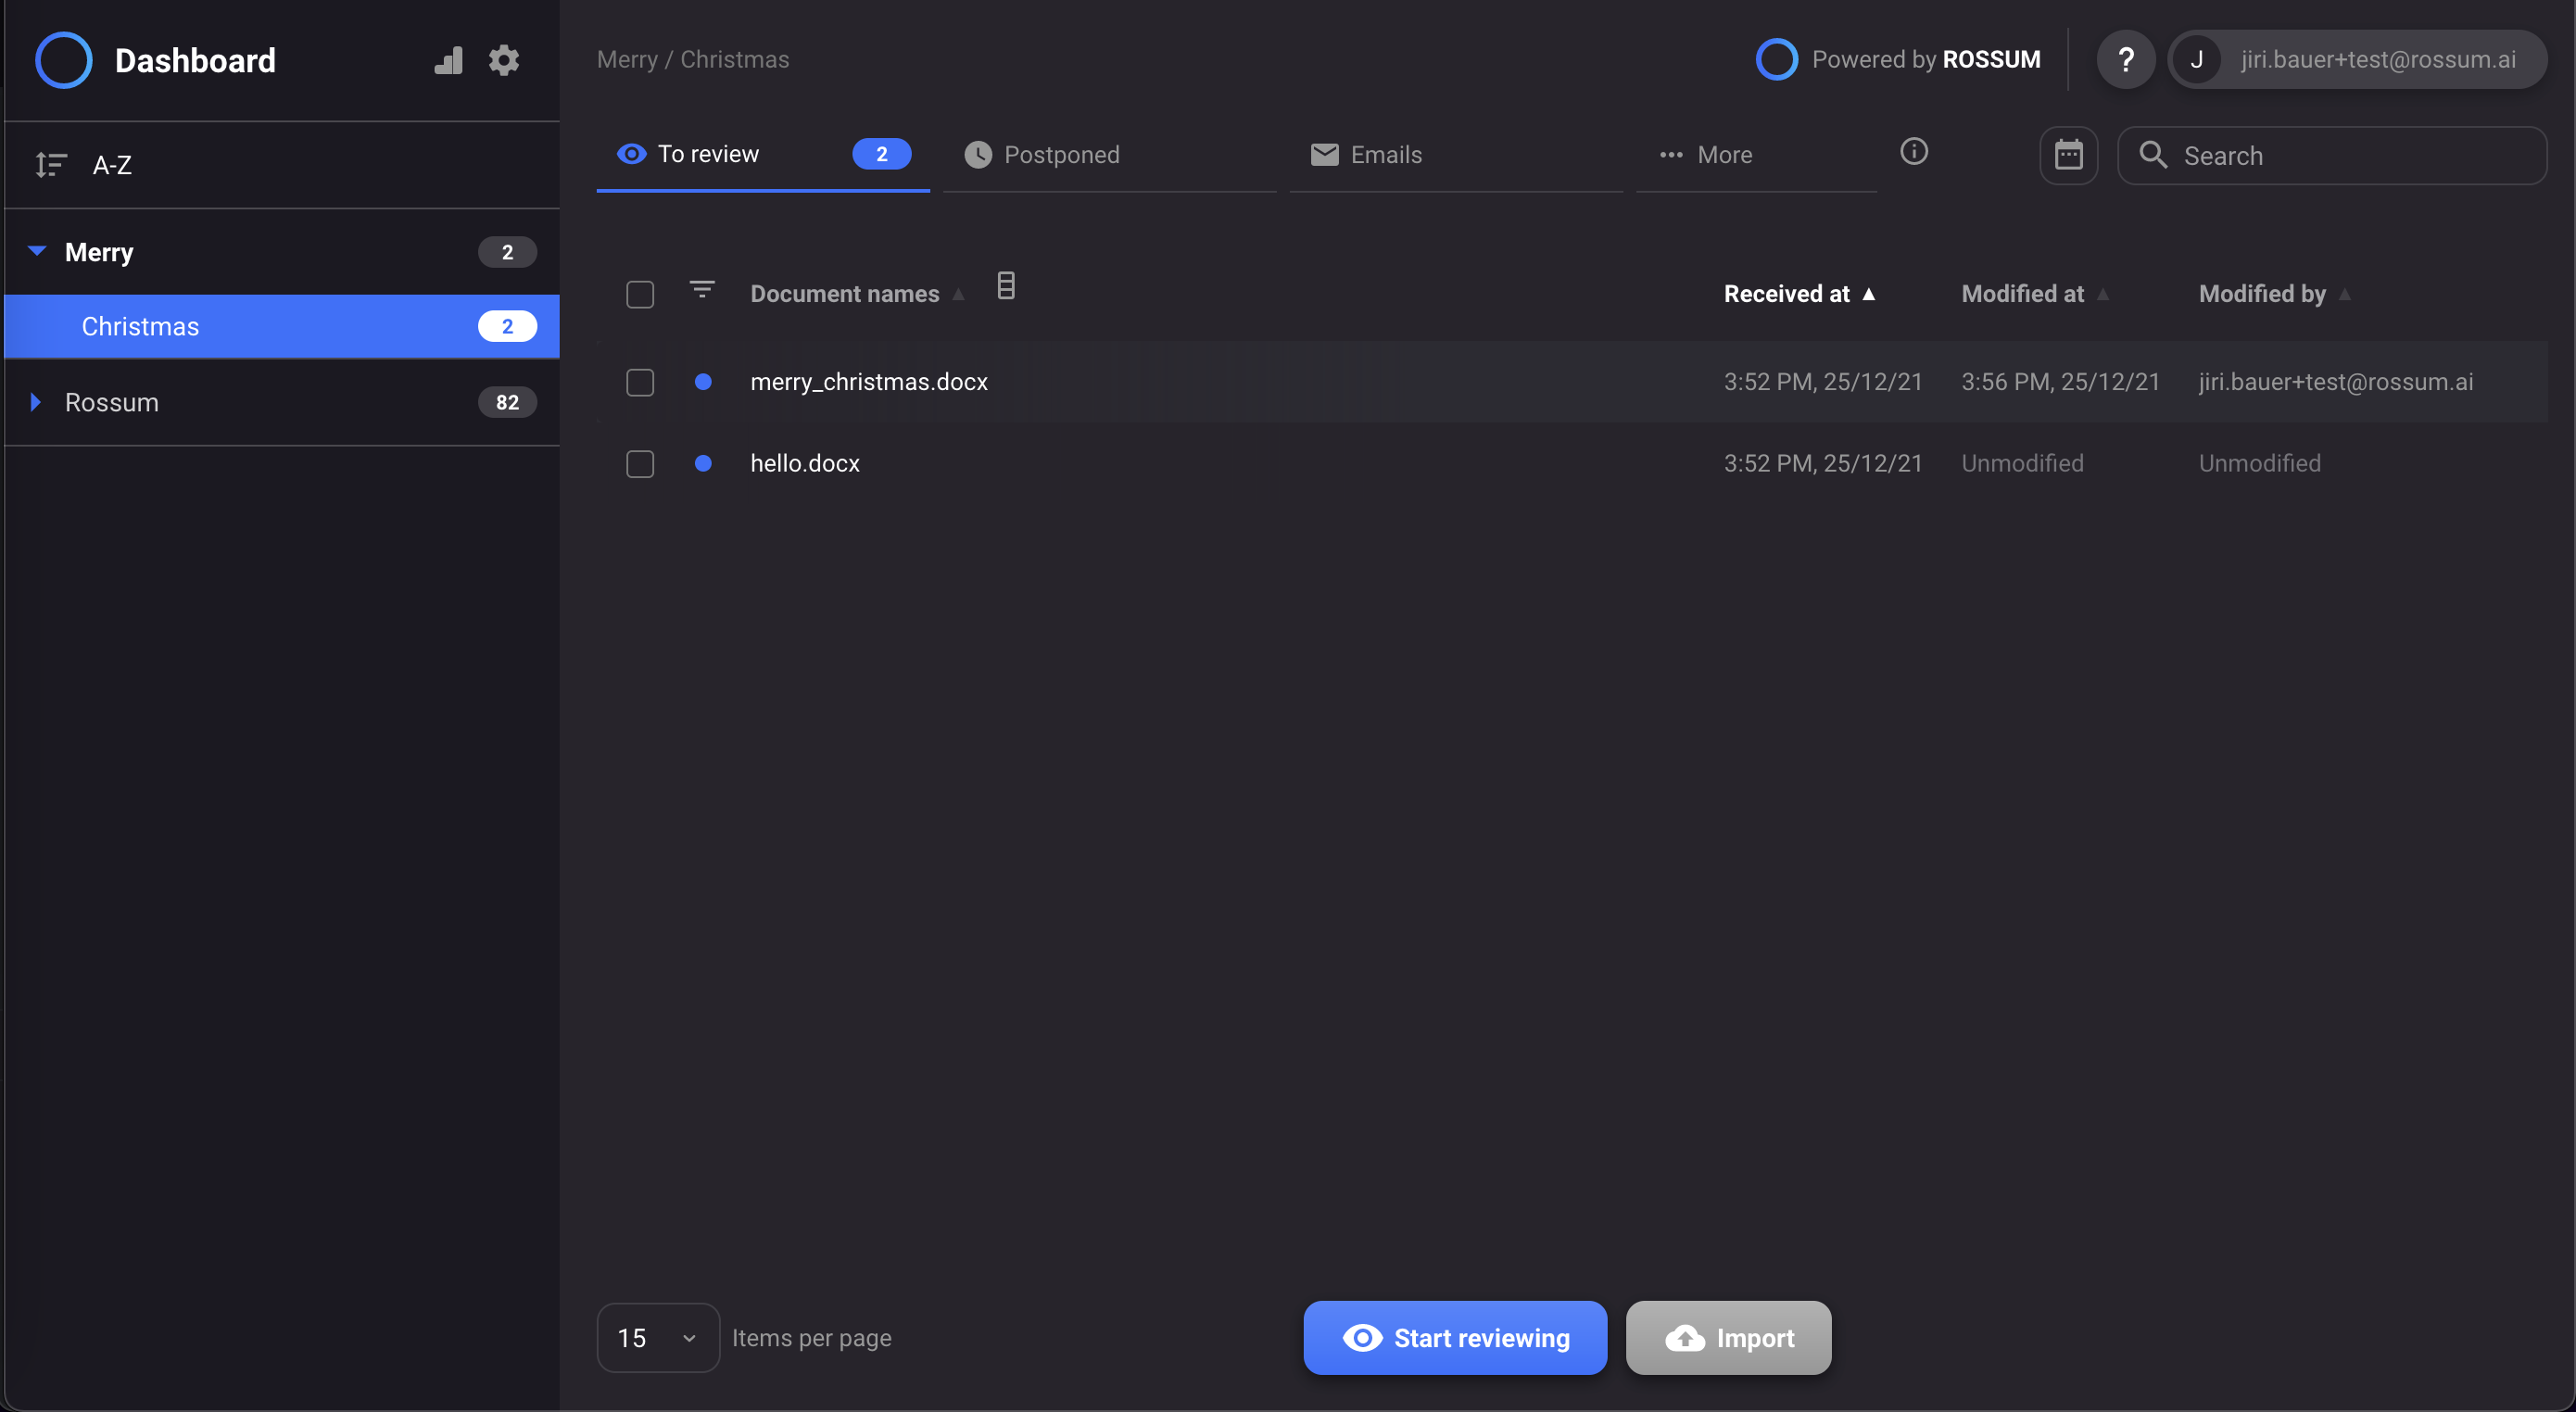Open the 15 items per page dropdown
The height and width of the screenshot is (1412, 2576).
(658, 1338)
